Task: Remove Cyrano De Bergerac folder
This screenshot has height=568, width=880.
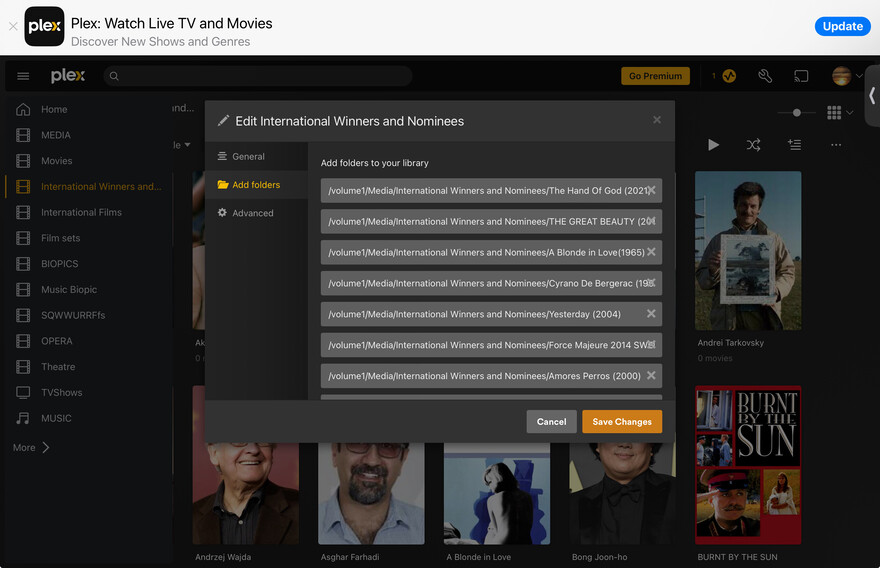Action: [651, 283]
